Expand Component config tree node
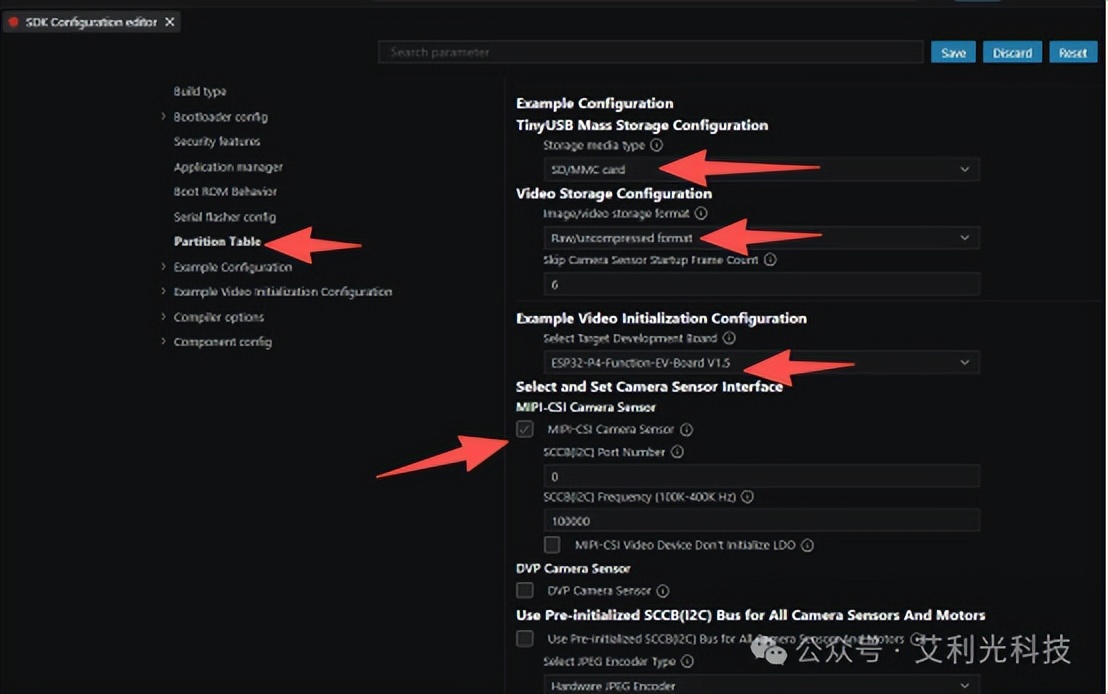 tap(163, 341)
